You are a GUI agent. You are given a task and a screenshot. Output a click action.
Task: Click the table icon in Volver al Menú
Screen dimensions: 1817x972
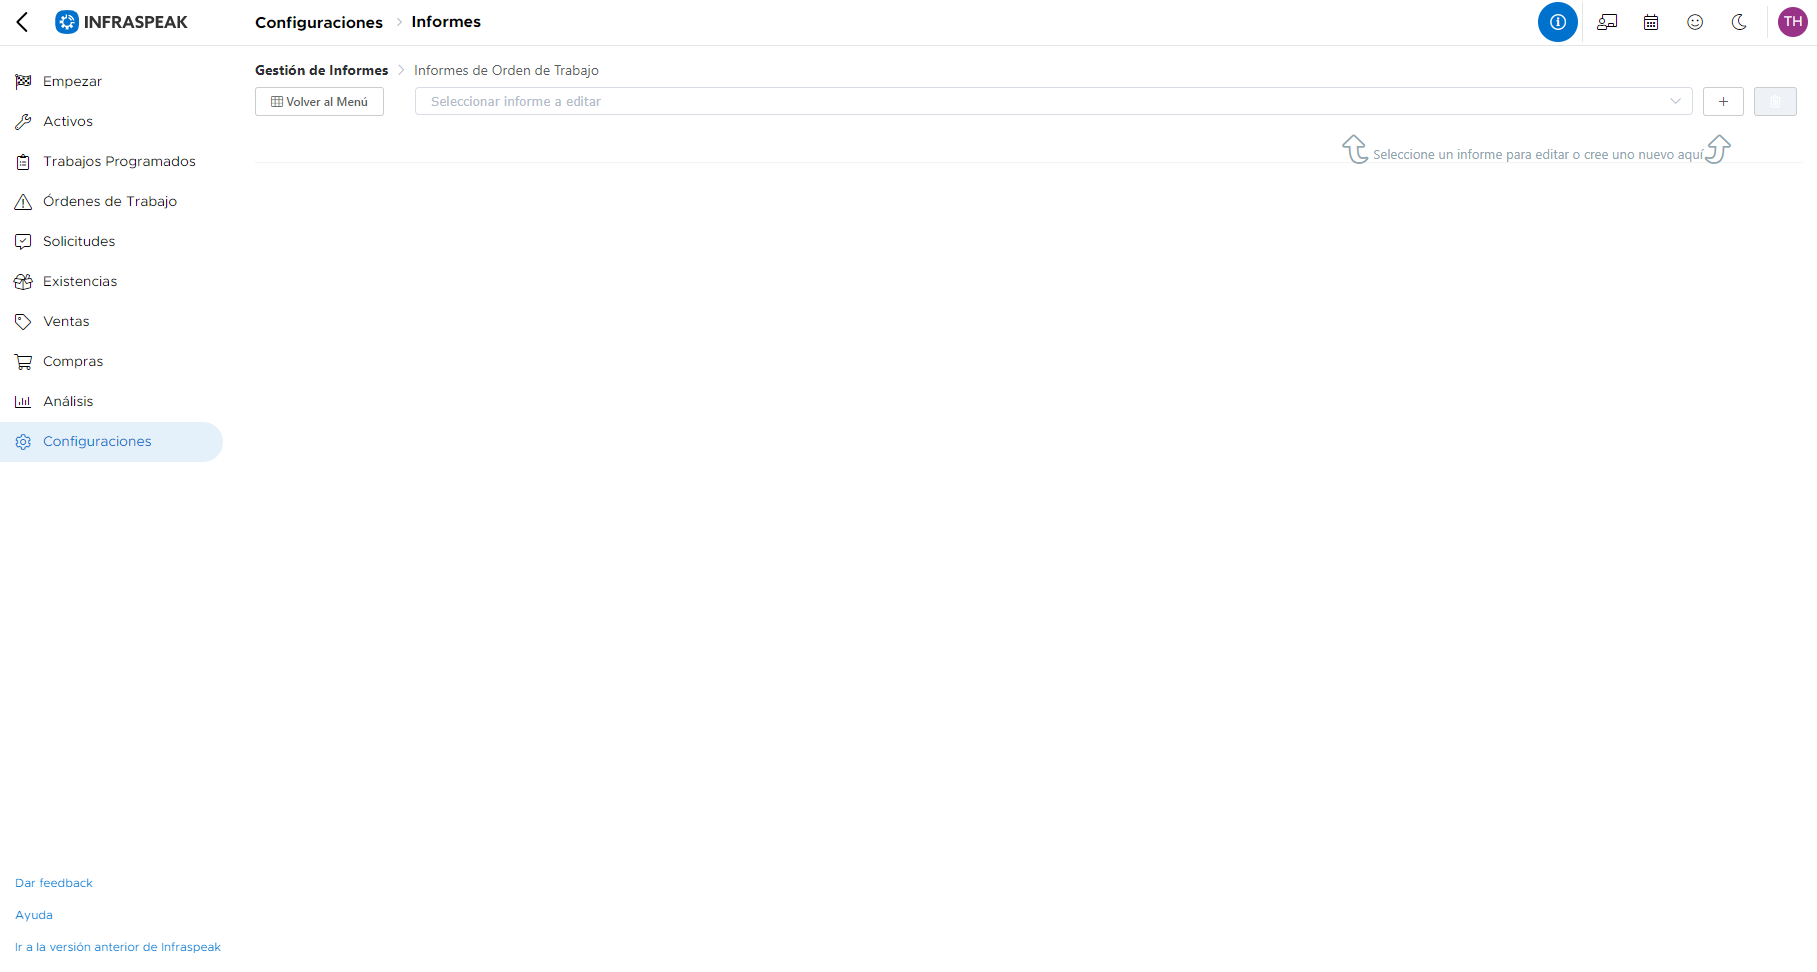277,102
